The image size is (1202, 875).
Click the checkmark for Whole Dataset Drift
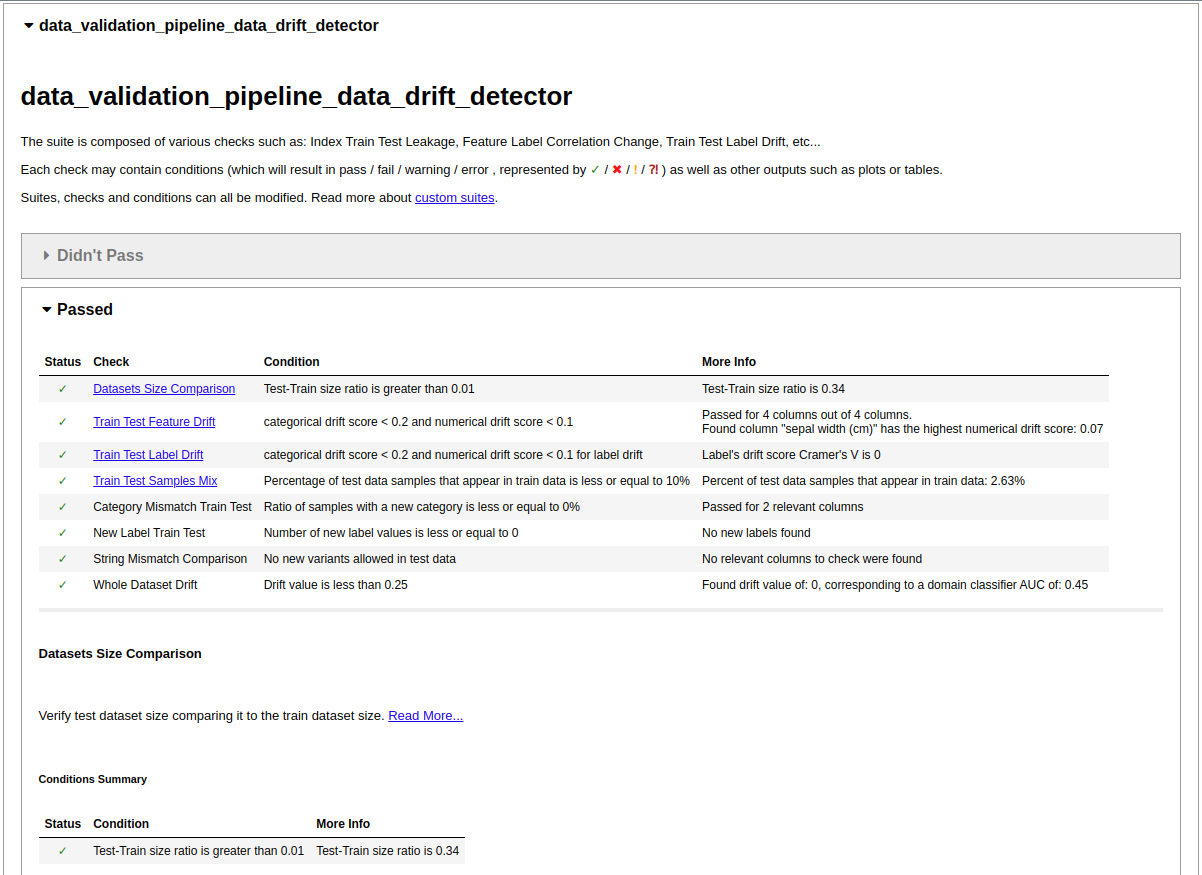pyautogui.click(x=62, y=585)
